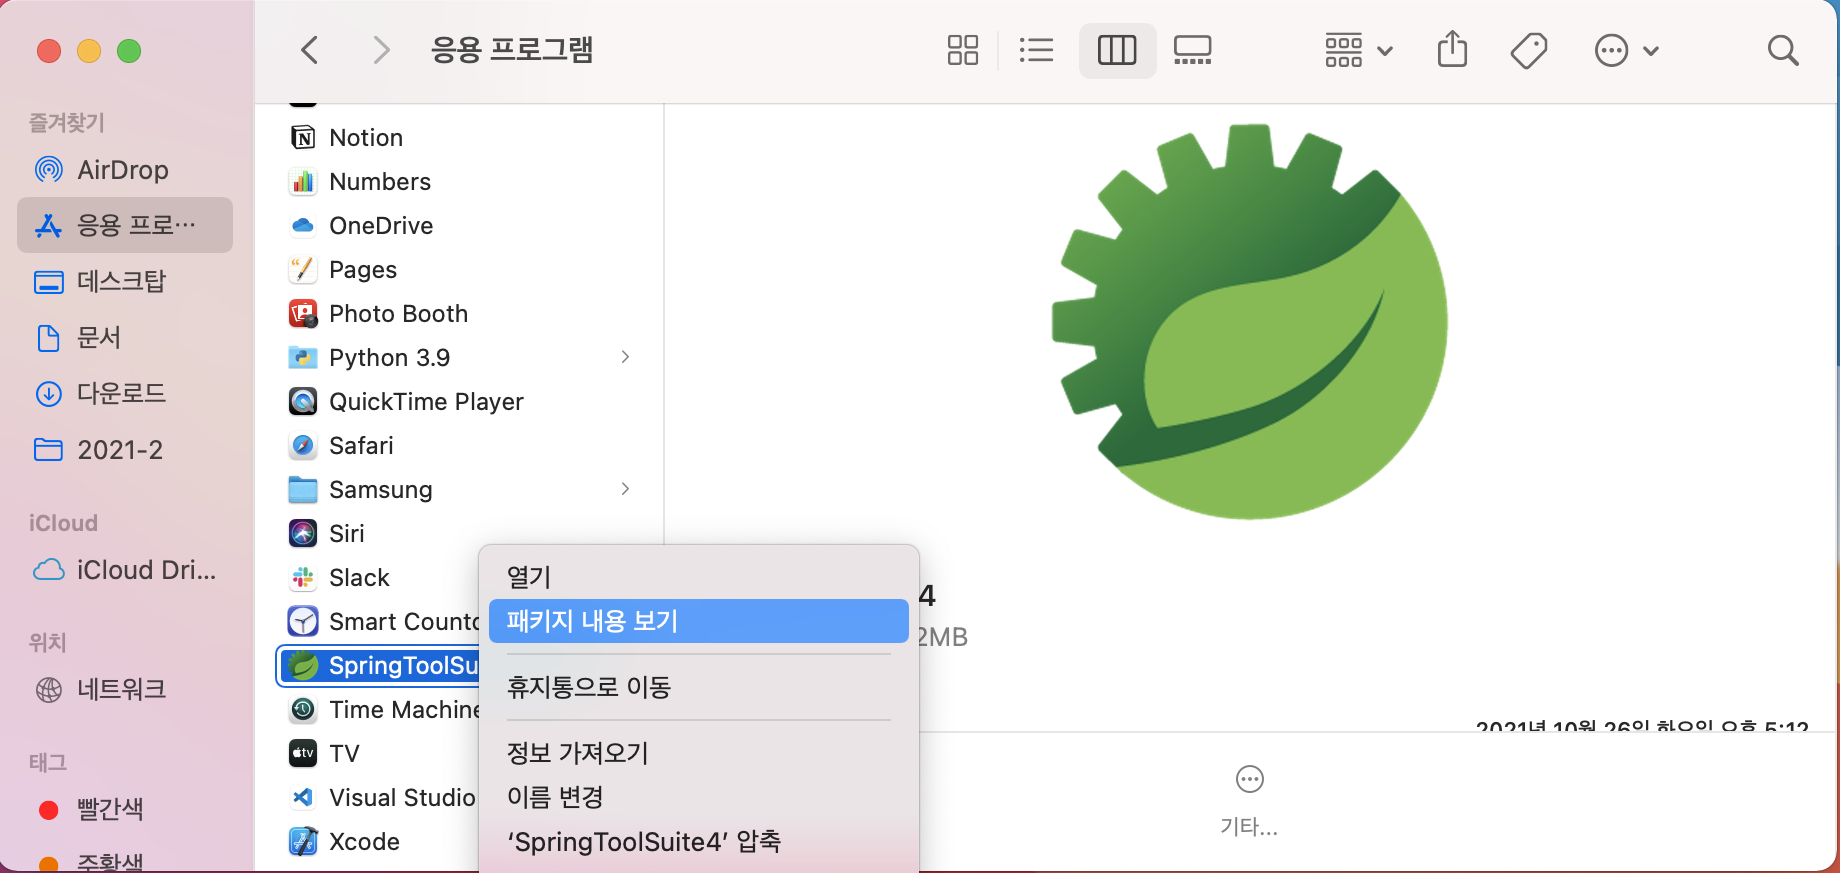
Task: Go back with the back arrow
Action: (310, 50)
